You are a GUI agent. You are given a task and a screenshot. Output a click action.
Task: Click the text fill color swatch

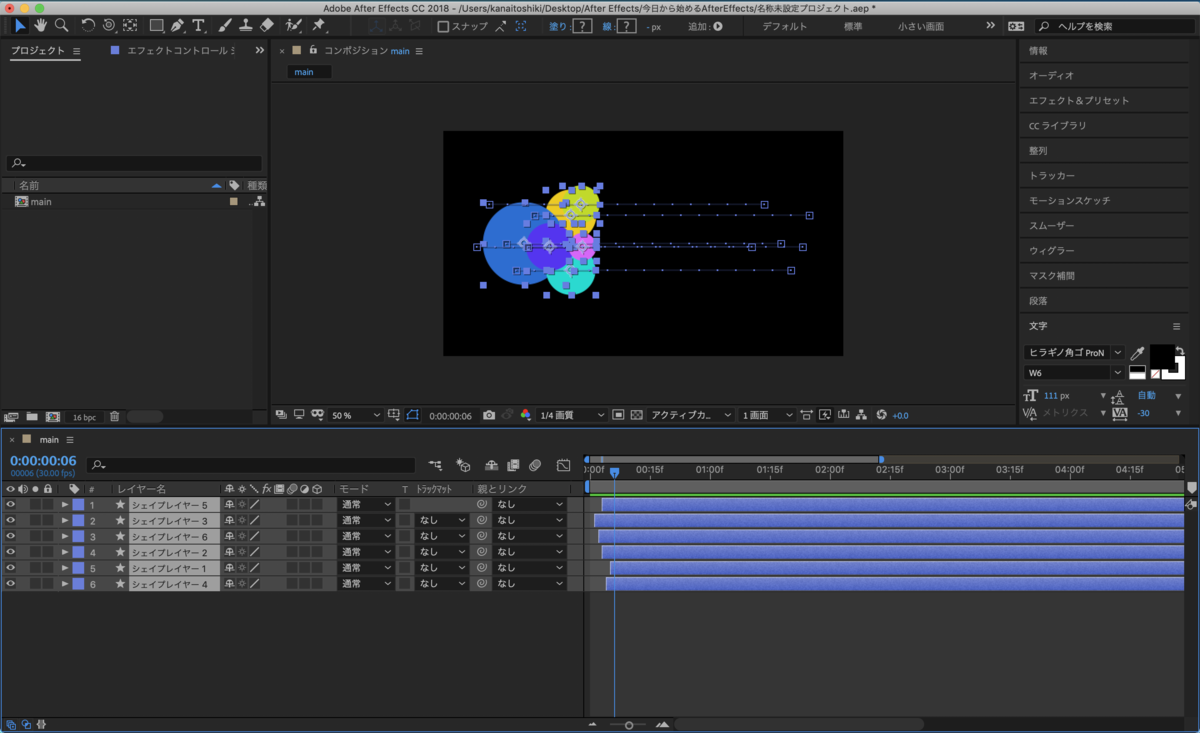tap(1161, 355)
